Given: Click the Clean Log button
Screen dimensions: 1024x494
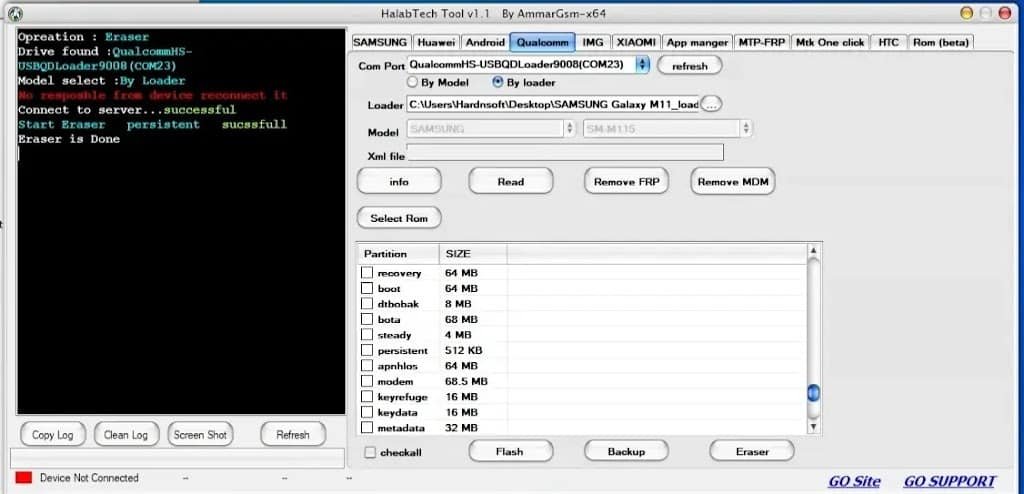Looking at the screenshot, I should [x=126, y=435].
